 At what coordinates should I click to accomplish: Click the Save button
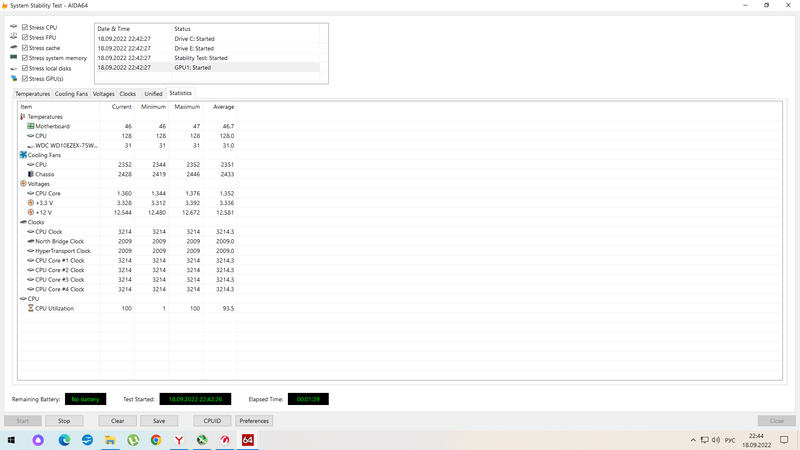point(159,421)
